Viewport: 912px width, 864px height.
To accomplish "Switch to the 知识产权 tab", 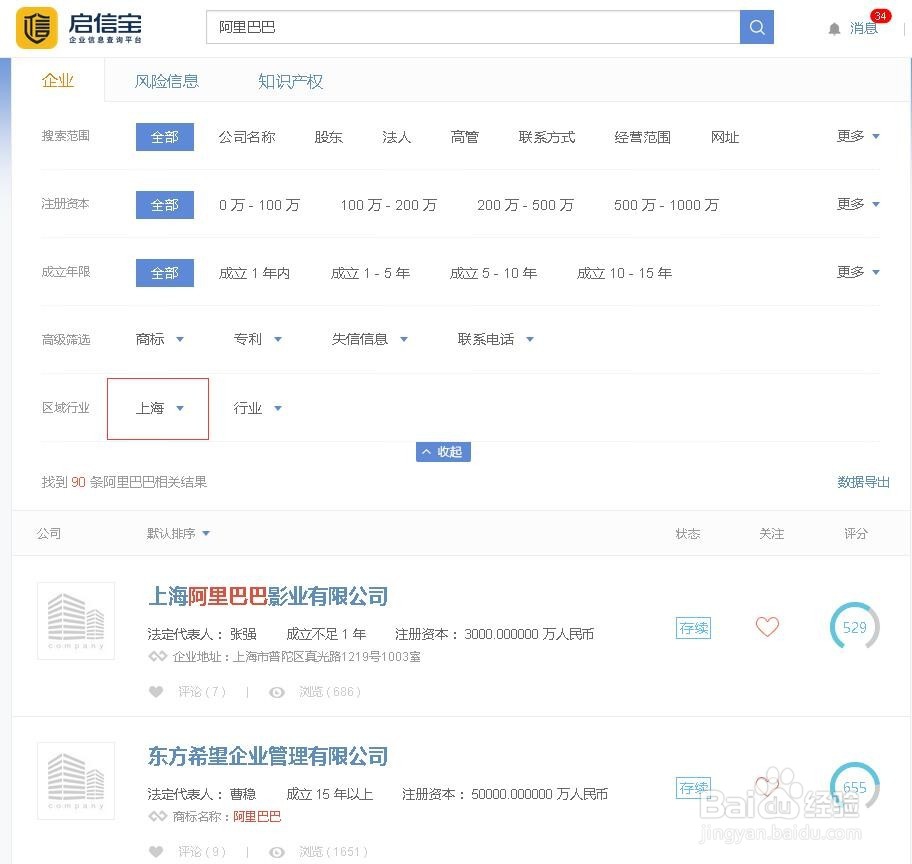I will (x=290, y=81).
